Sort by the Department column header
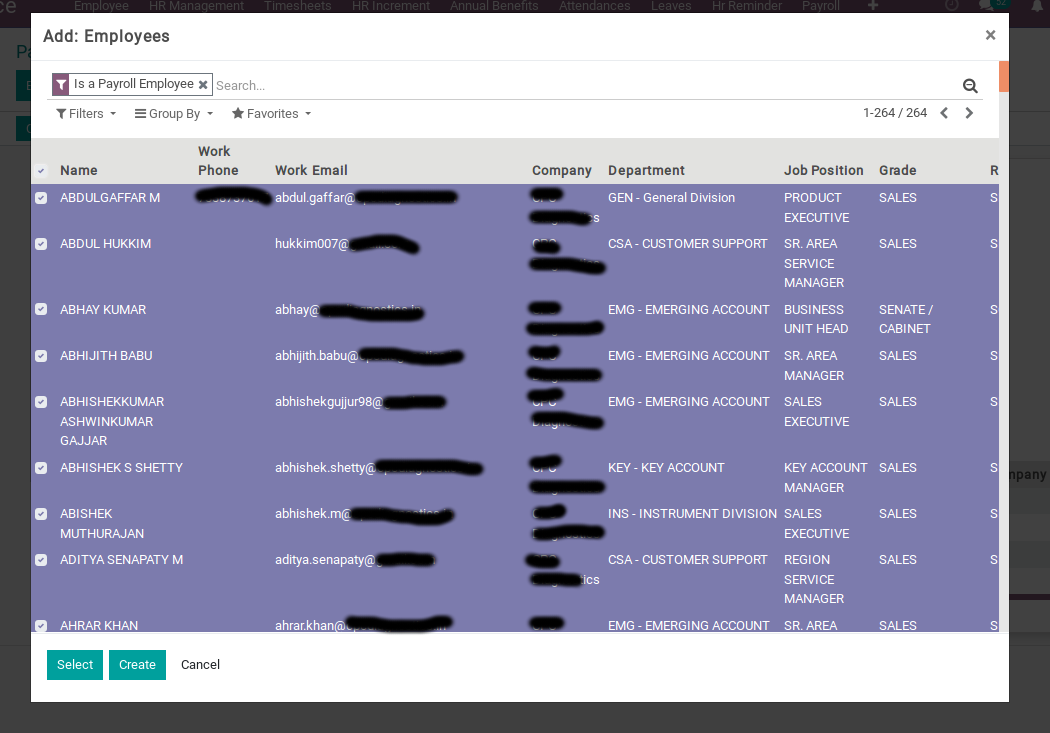1050x733 pixels. (646, 170)
